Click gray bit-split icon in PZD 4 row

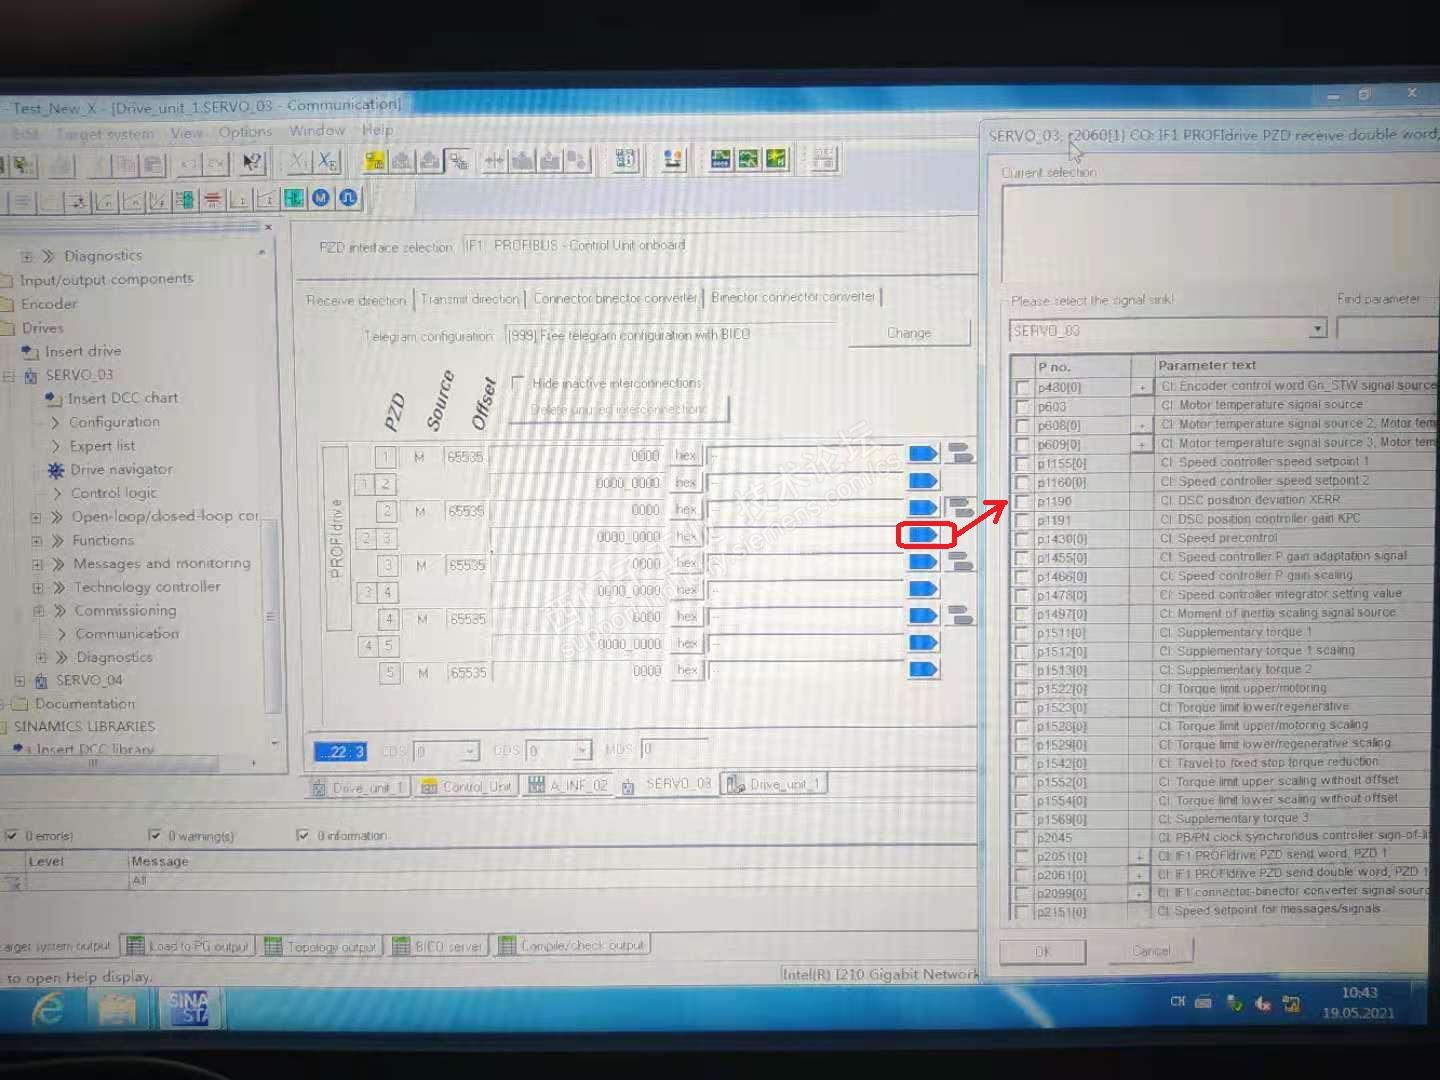tap(960, 615)
